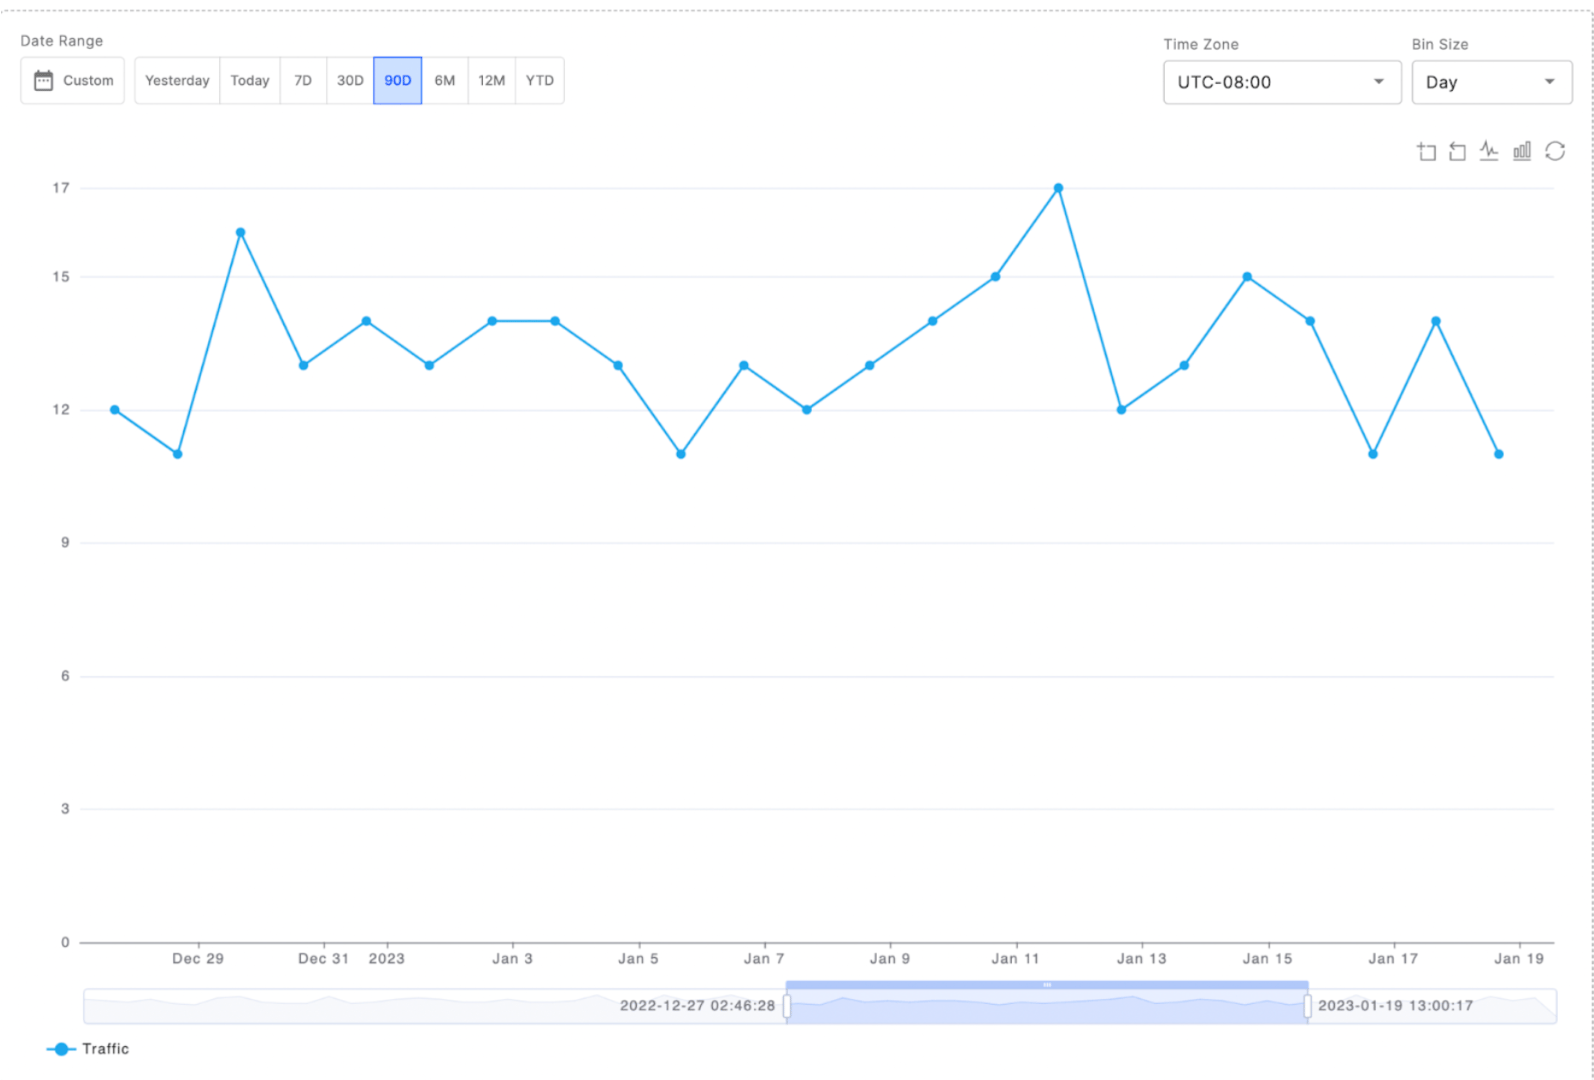Switch to the 12M date range
Image resolution: width=1594 pixels, height=1080 pixels.
(492, 81)
